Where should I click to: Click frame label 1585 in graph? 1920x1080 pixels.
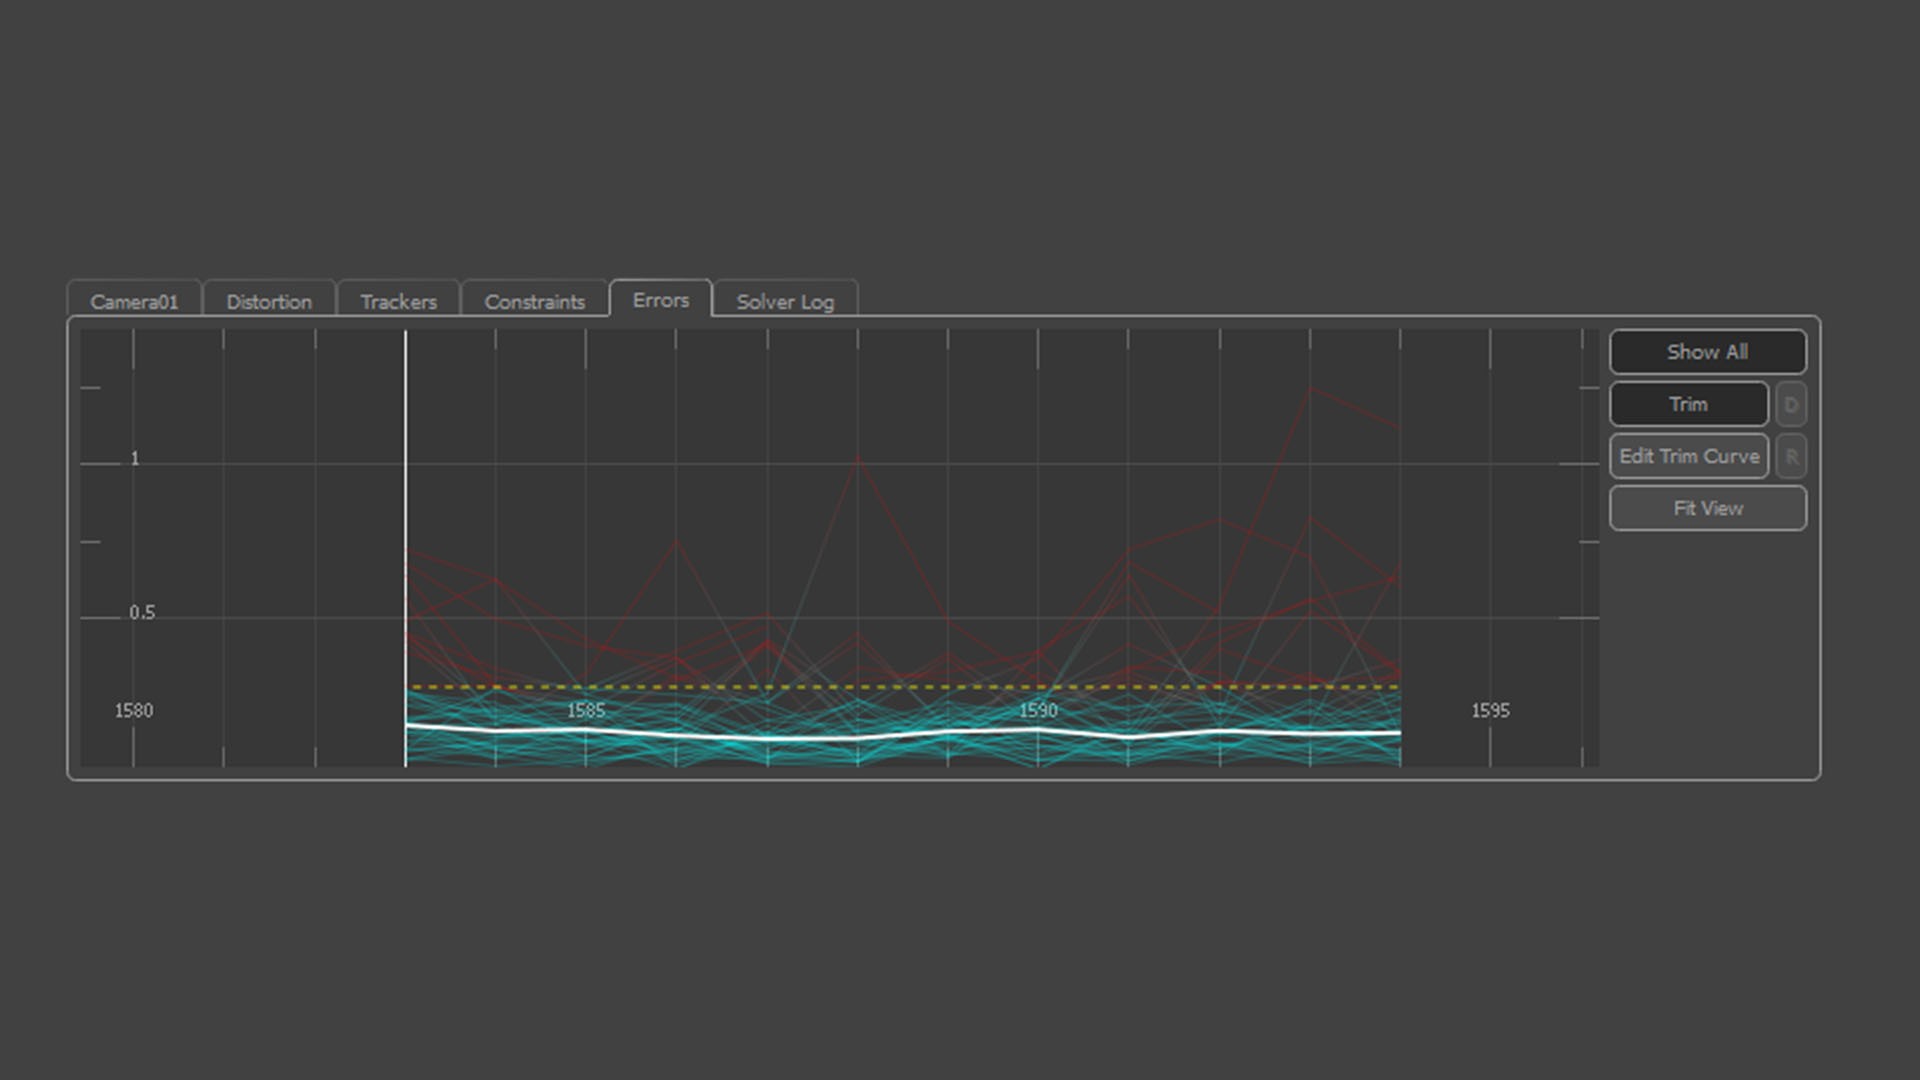[586, 710]
